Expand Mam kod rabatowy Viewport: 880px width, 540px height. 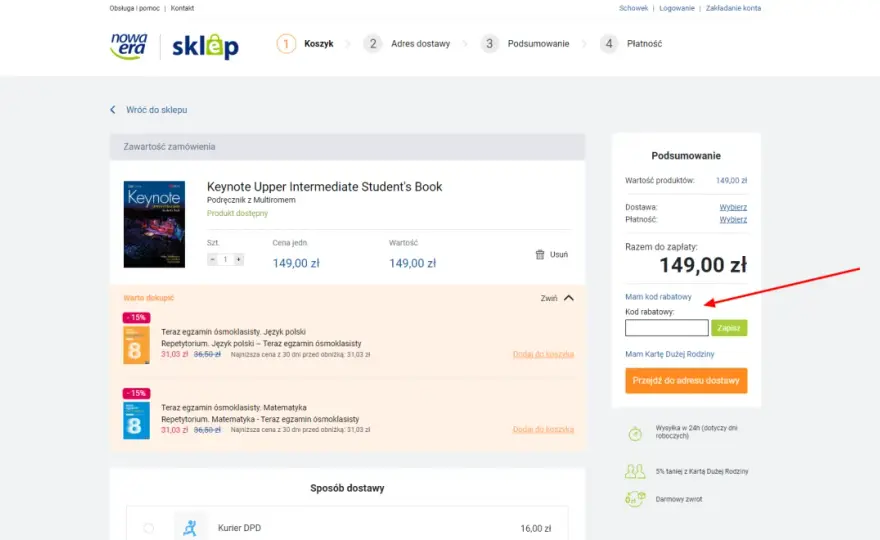click(x=658, y=297)
